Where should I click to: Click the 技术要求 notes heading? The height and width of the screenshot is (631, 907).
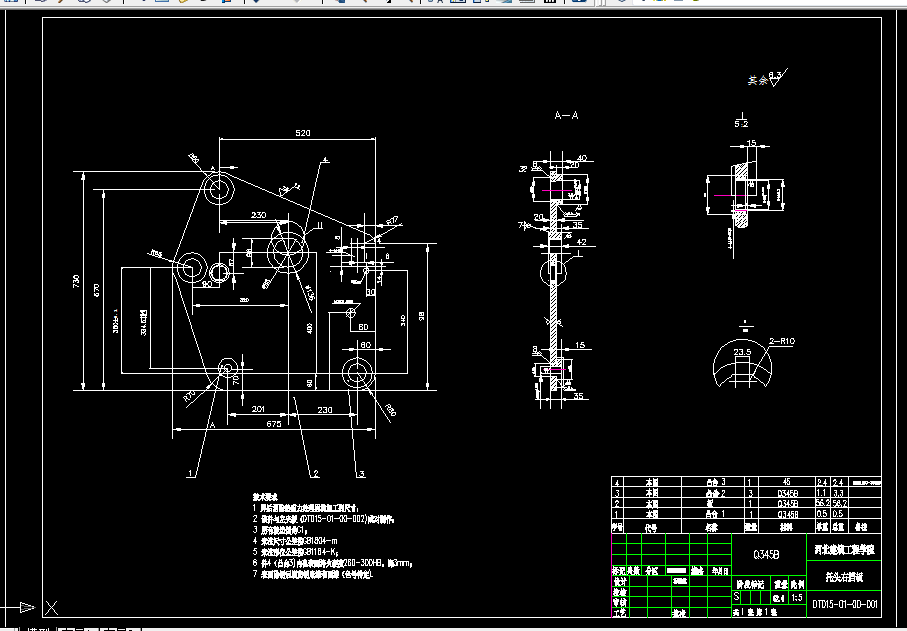(265, 497)
